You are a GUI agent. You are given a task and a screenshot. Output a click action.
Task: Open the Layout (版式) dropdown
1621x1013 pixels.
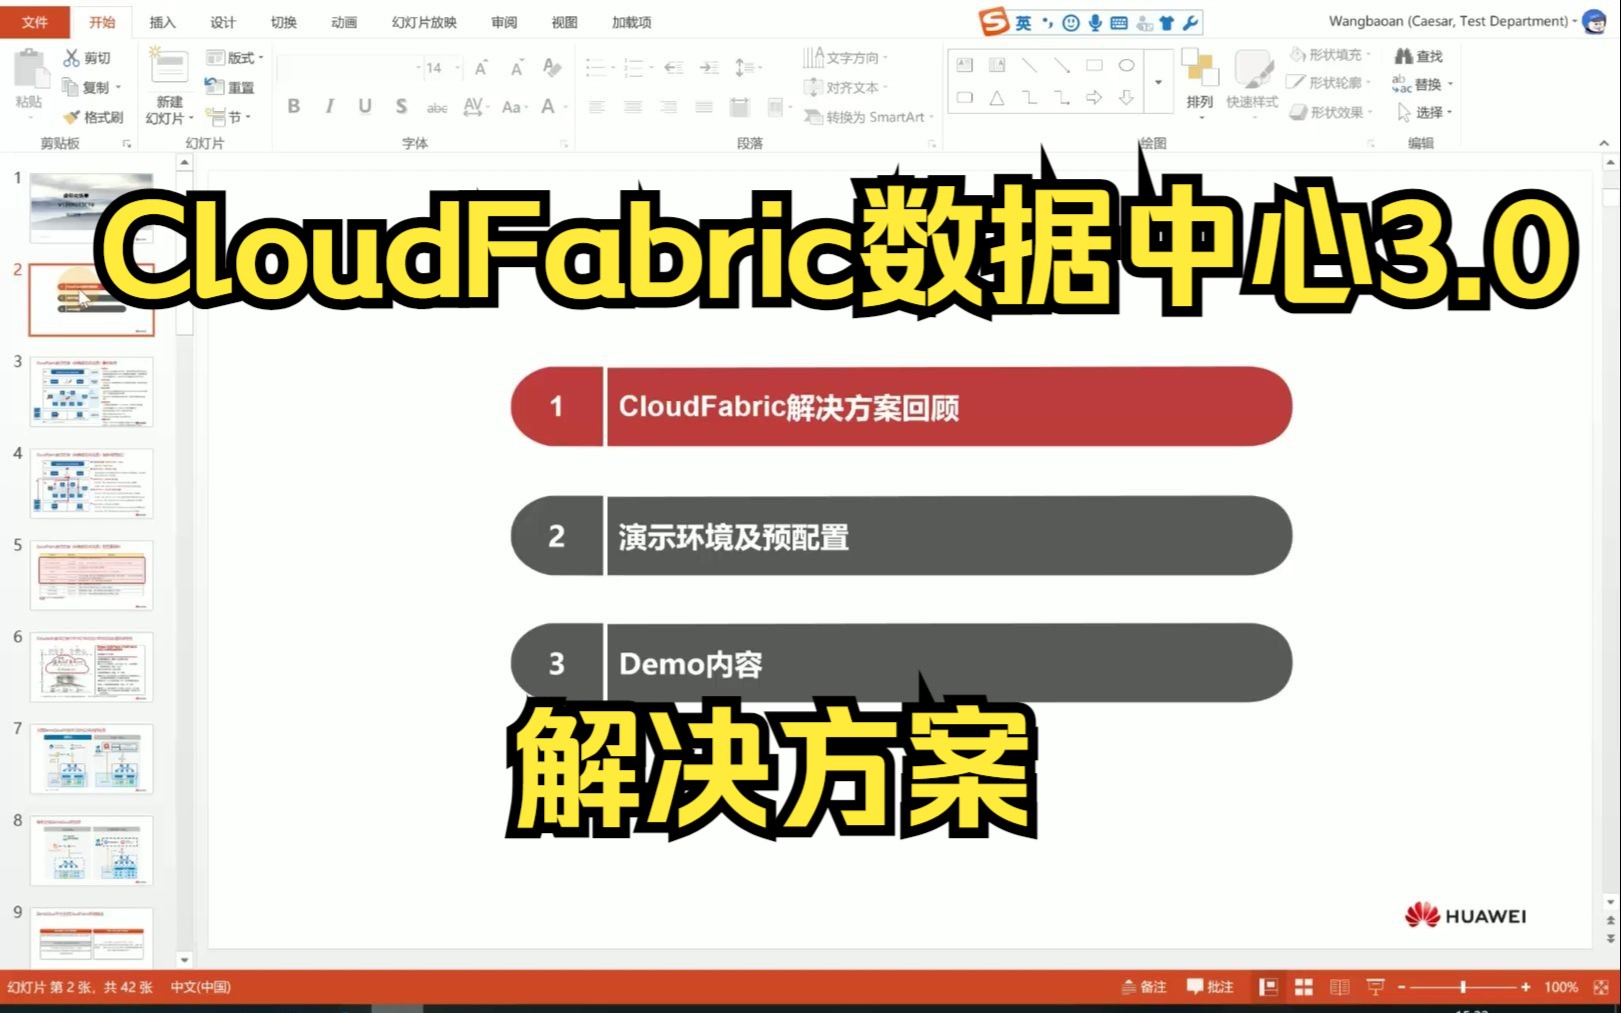235,58
